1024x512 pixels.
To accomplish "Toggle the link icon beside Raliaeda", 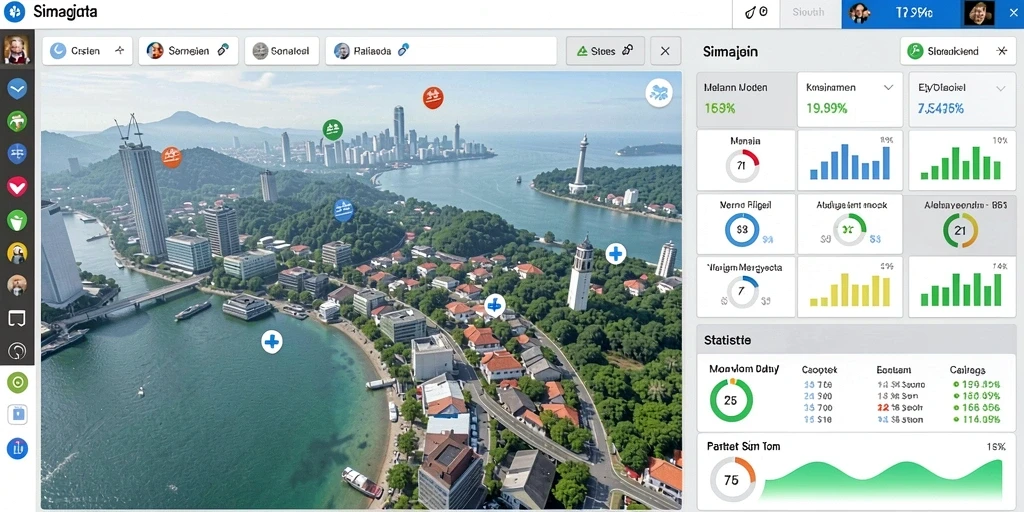I will click(x=403, y=50).
